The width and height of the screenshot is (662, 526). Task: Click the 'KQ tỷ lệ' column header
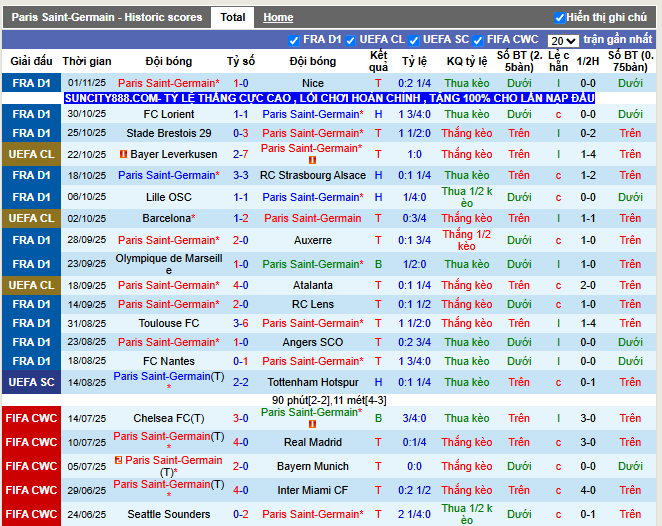point(467,61)
